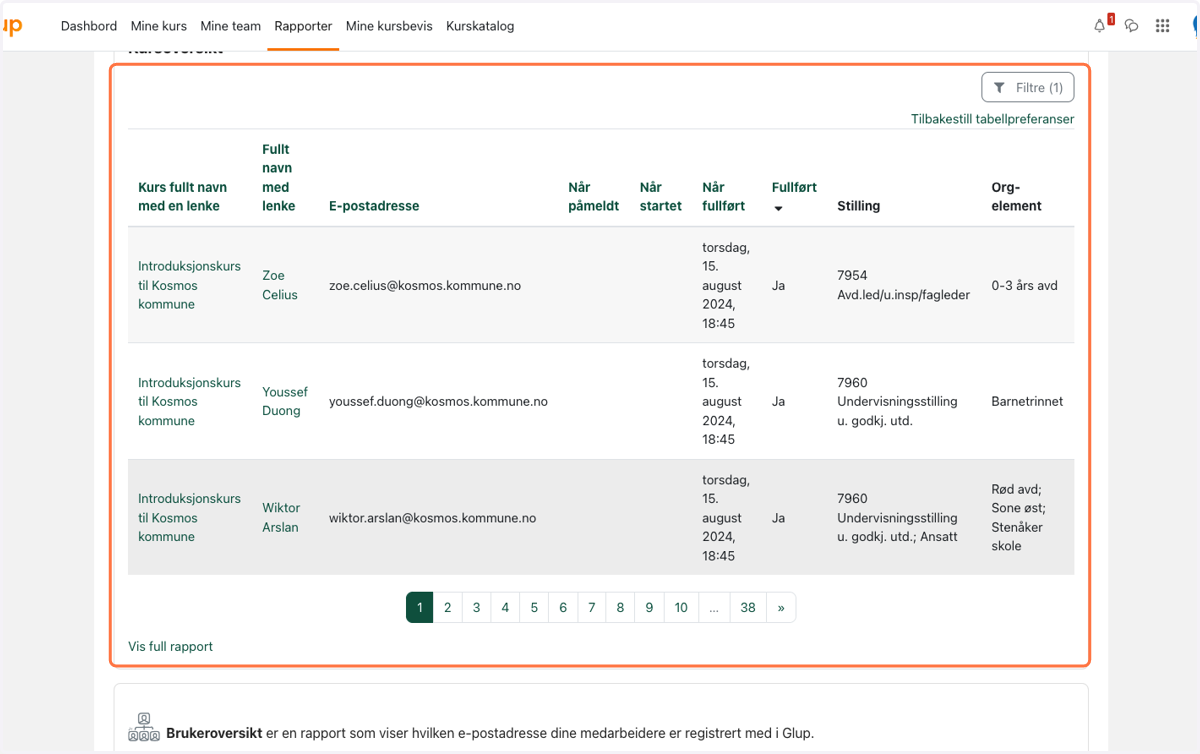Sort by Når fullført column
Image resolution: width=1200 pixels, height=754 pixels.
coord(723,197)
